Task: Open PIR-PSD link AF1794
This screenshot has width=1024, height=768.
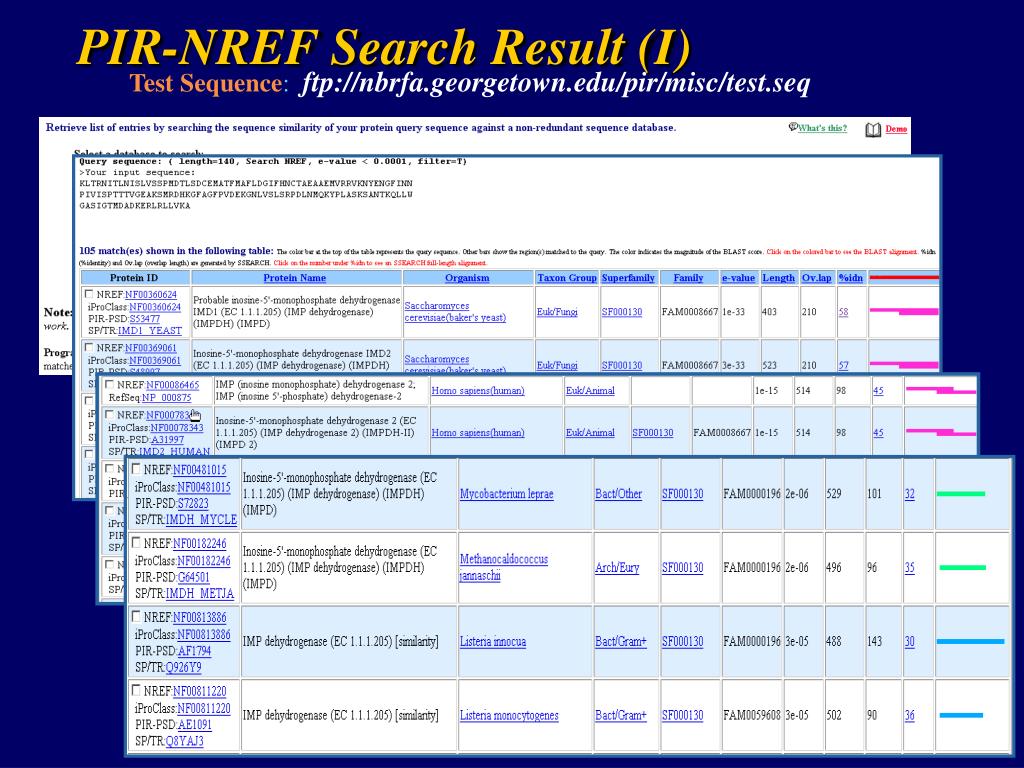Action: click(195, 651)
